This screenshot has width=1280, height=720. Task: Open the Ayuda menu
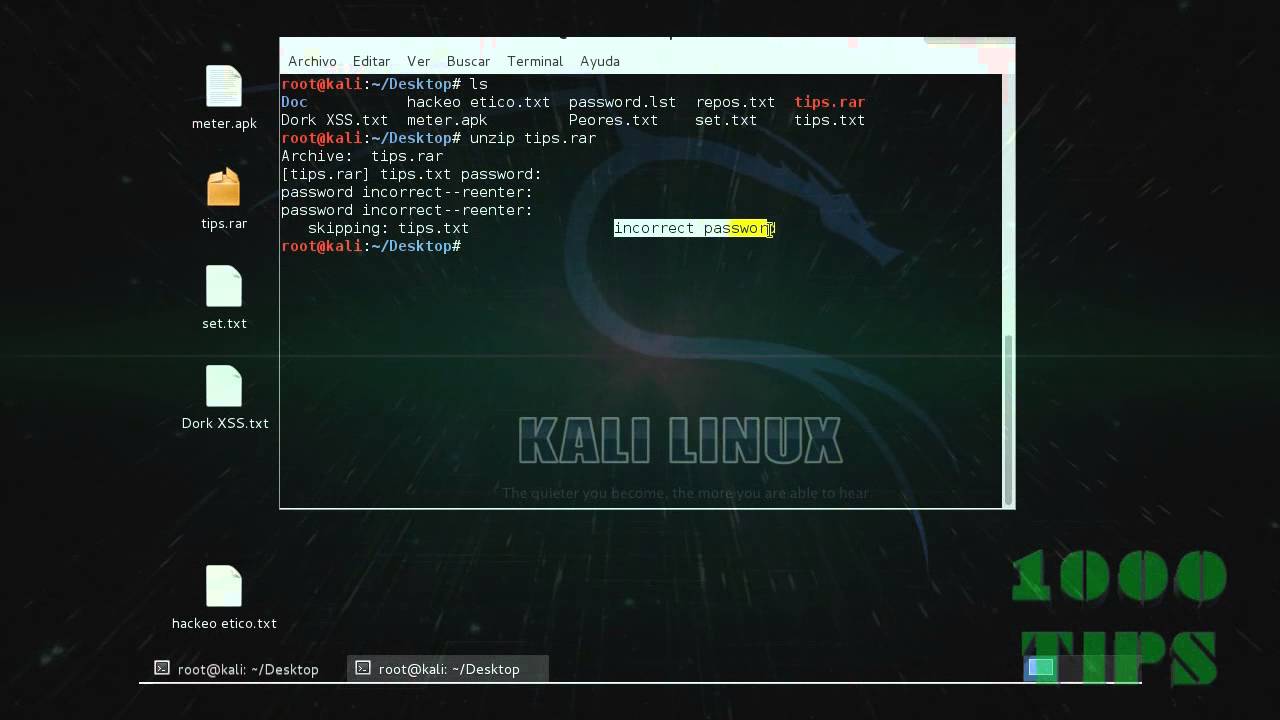click(x=600, y=61)
